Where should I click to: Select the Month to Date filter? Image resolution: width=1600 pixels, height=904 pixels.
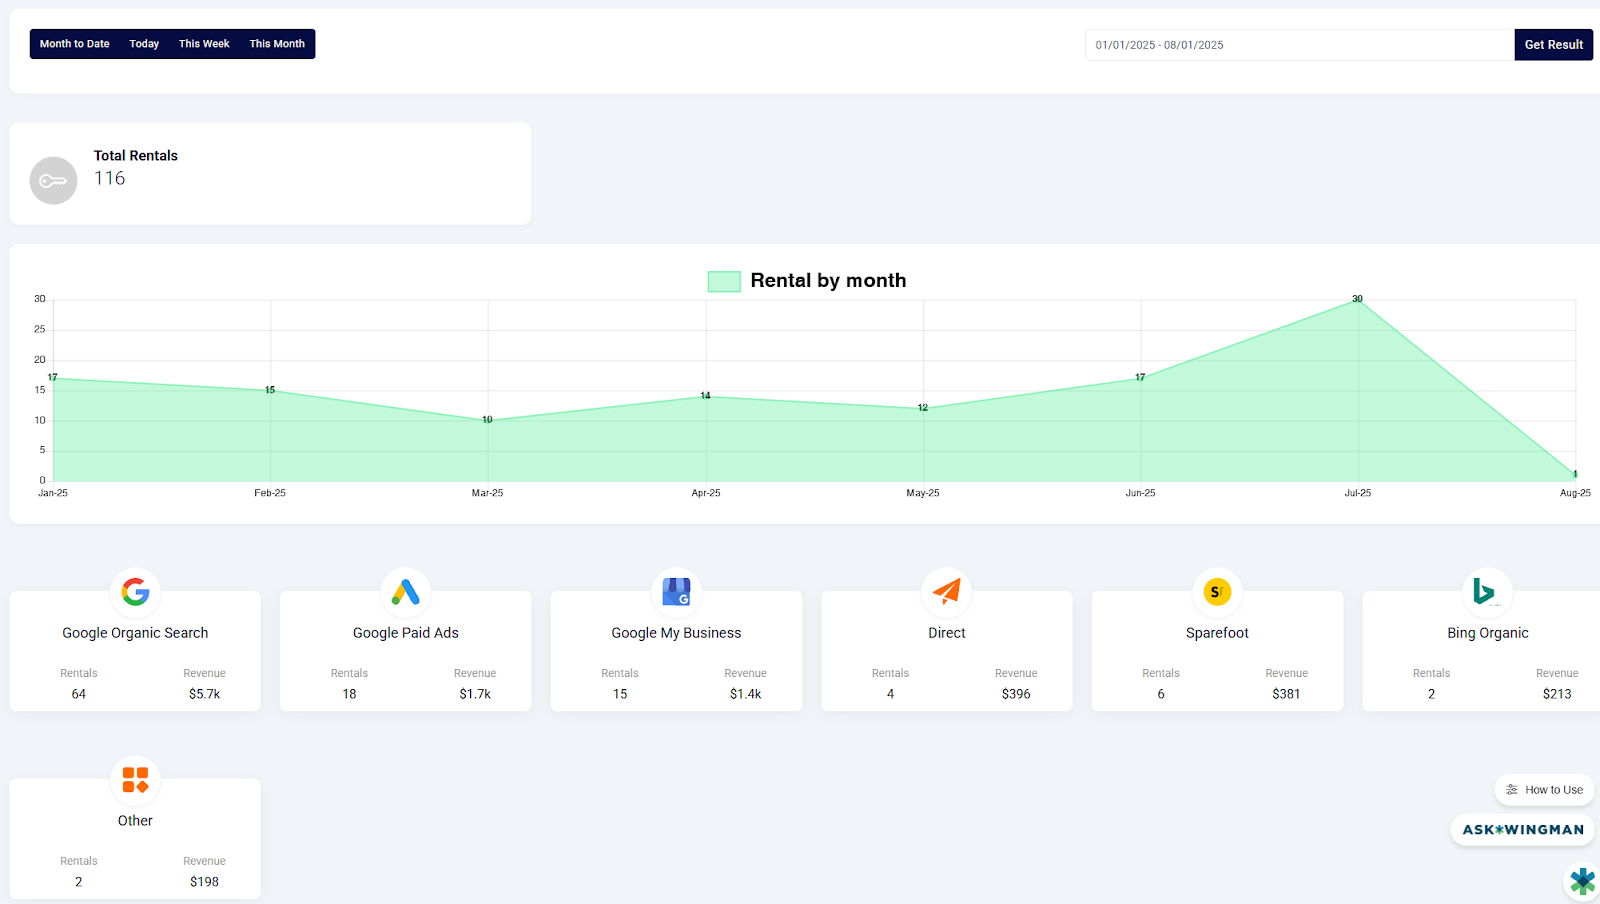75,44
